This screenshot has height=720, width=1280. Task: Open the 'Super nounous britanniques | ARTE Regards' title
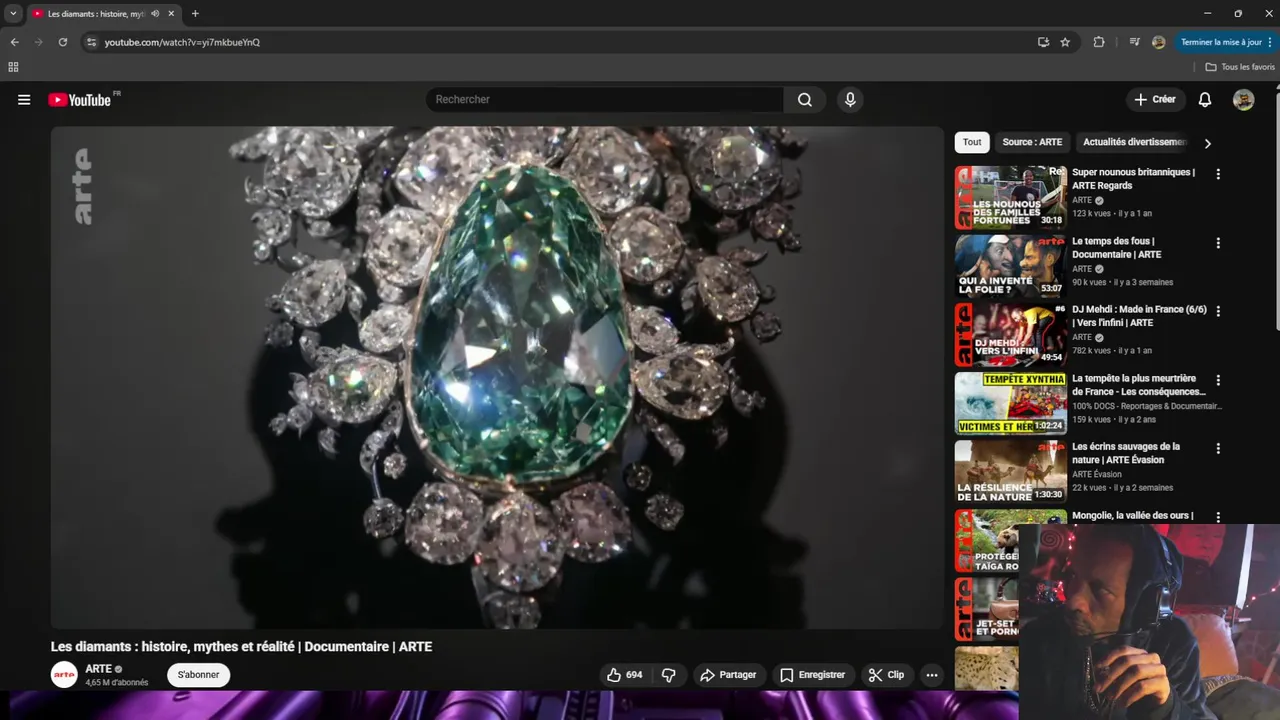[1133, 179]
